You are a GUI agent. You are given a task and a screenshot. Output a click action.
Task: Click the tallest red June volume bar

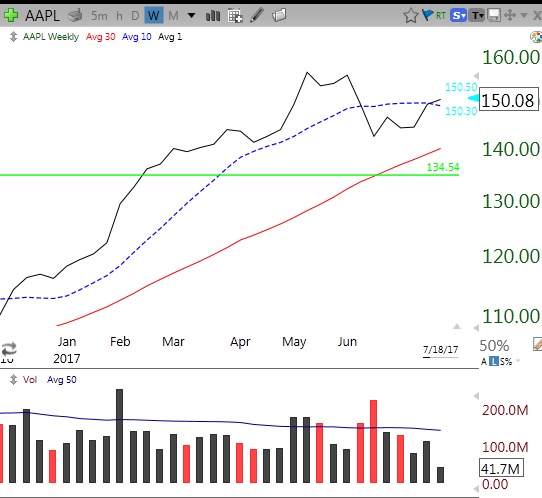pyautogui.click(x=373, y=441)
